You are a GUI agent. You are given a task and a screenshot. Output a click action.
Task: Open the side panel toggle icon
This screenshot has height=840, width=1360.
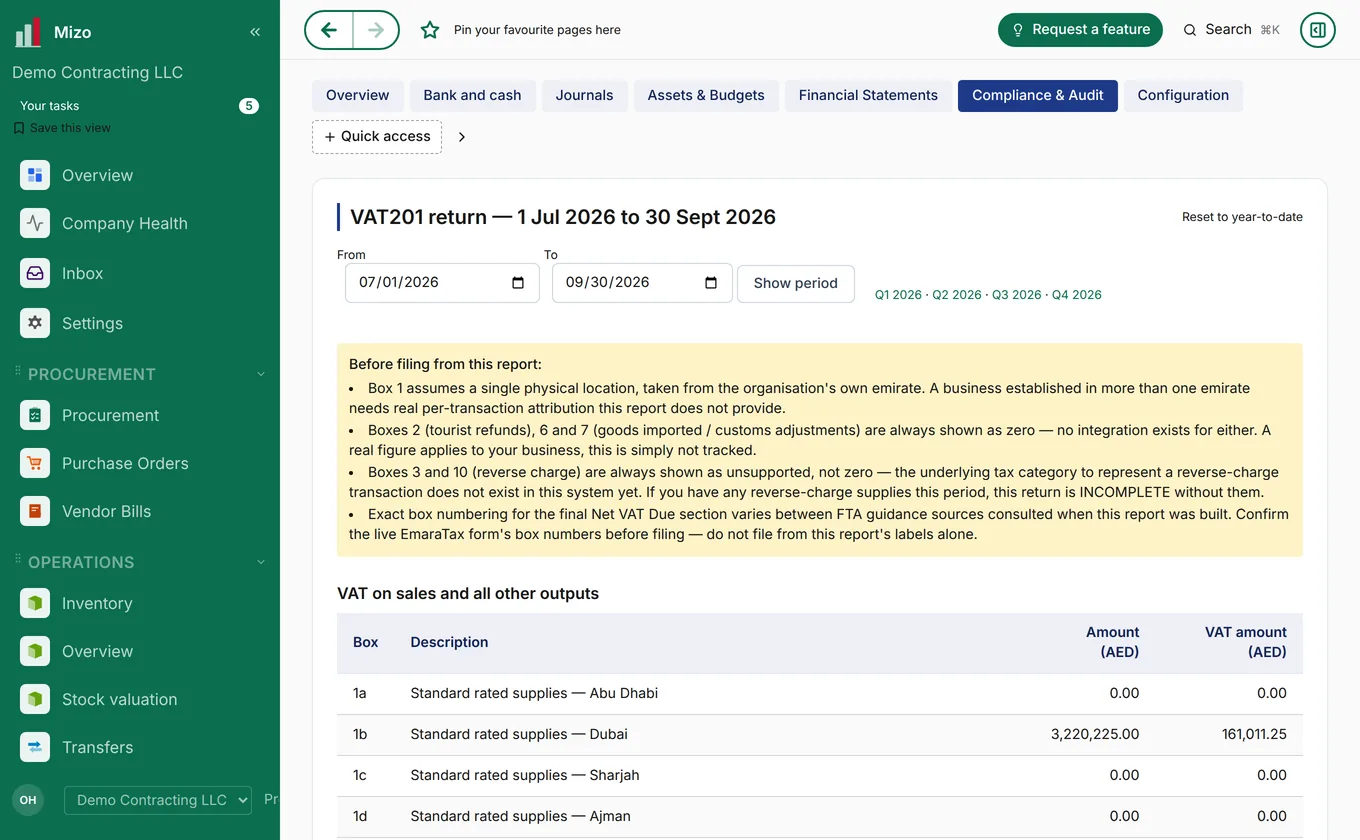pyautogui.click(x=1318, y=30)
